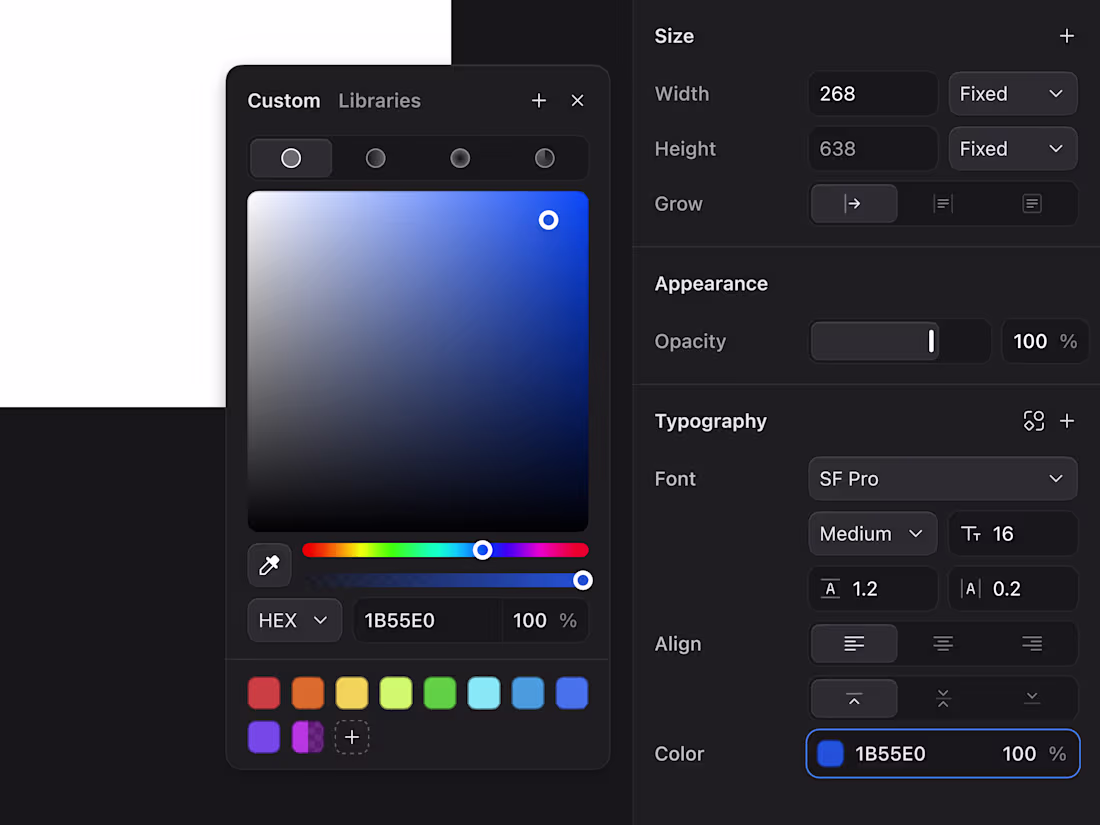1100x825 pixels.
Task: Open the typography styles picker icon
Action: click(1034, 420)
